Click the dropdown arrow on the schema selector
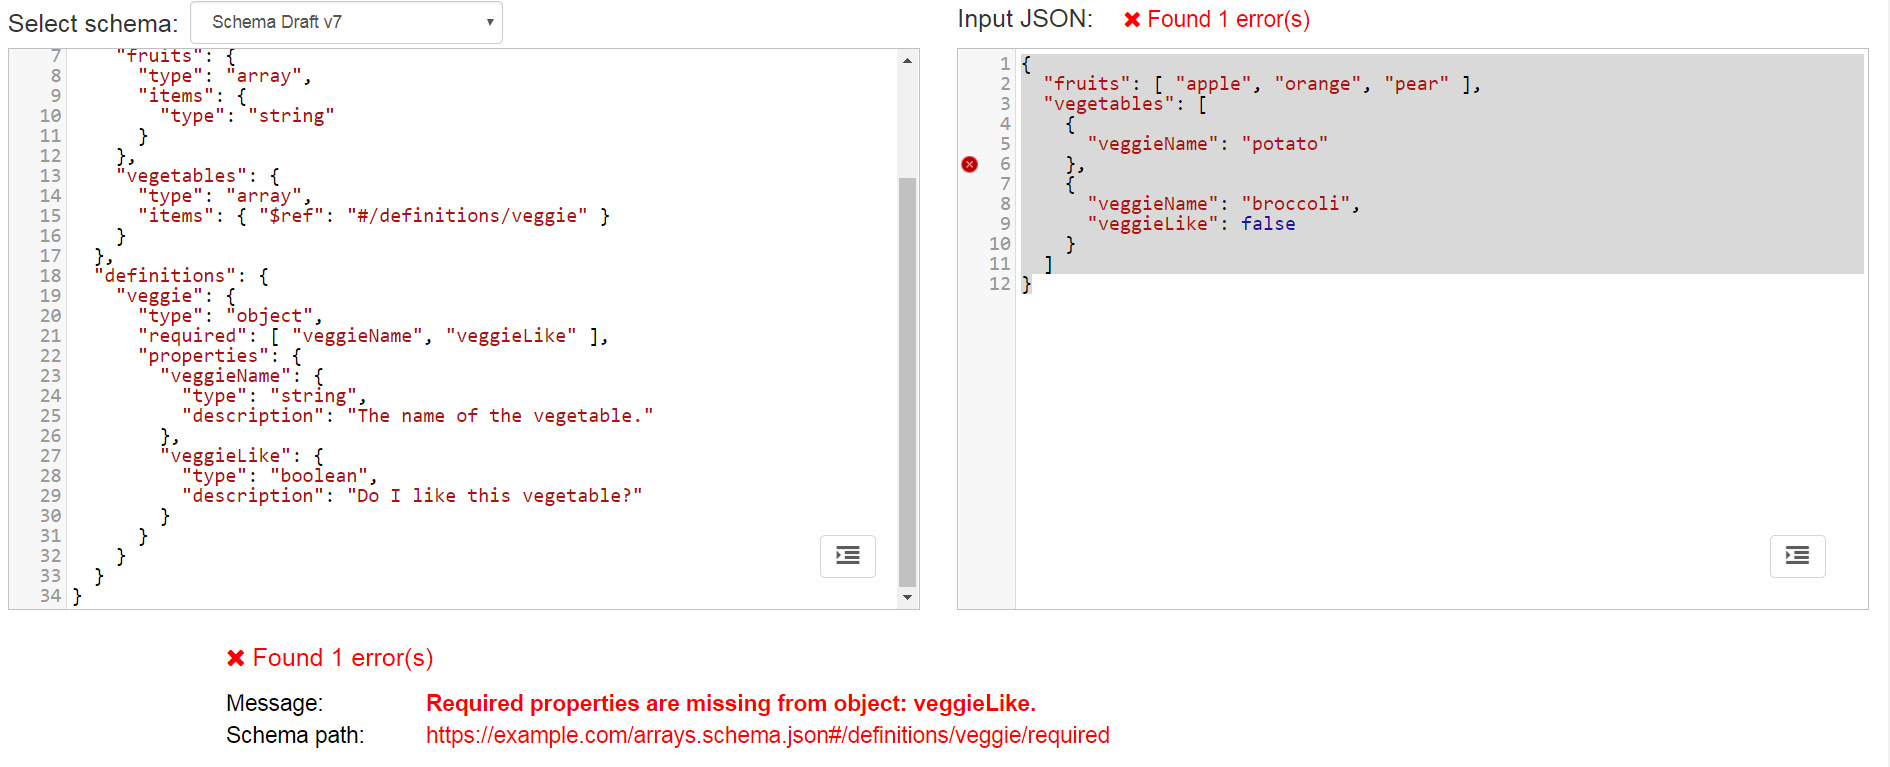 pyautogui.click(x=488, y=22)
